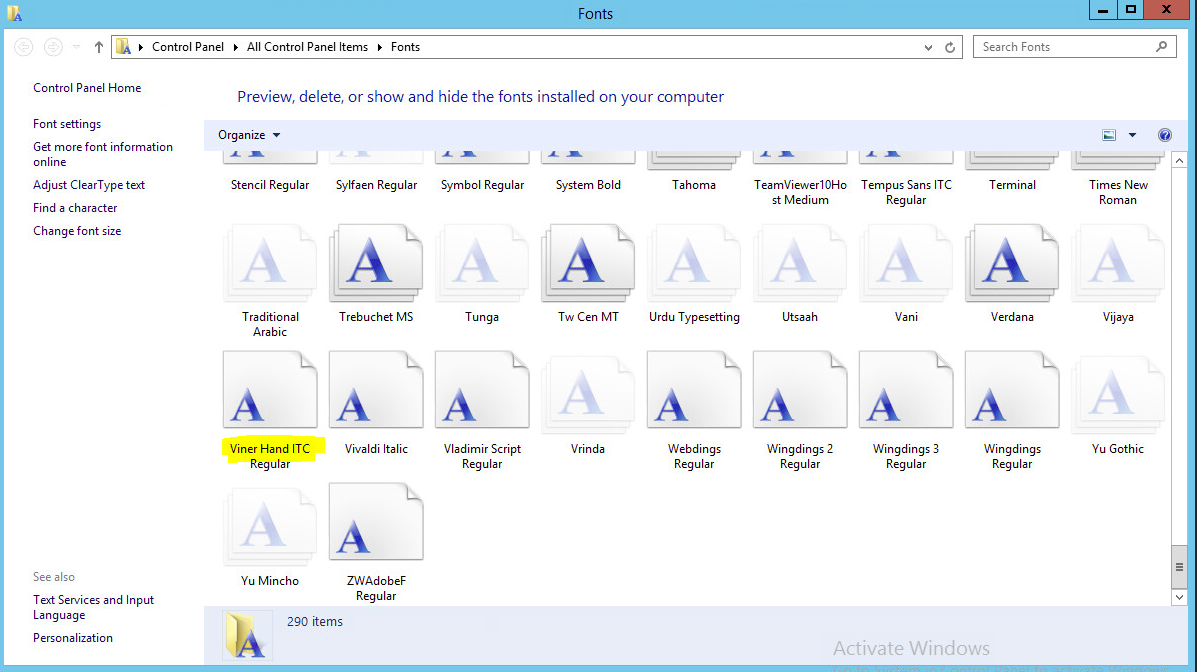Click the Vivaldi Italic font icon
Image resolution: width=1197 pixels, height=672 pixels.
tap(376, 390)
